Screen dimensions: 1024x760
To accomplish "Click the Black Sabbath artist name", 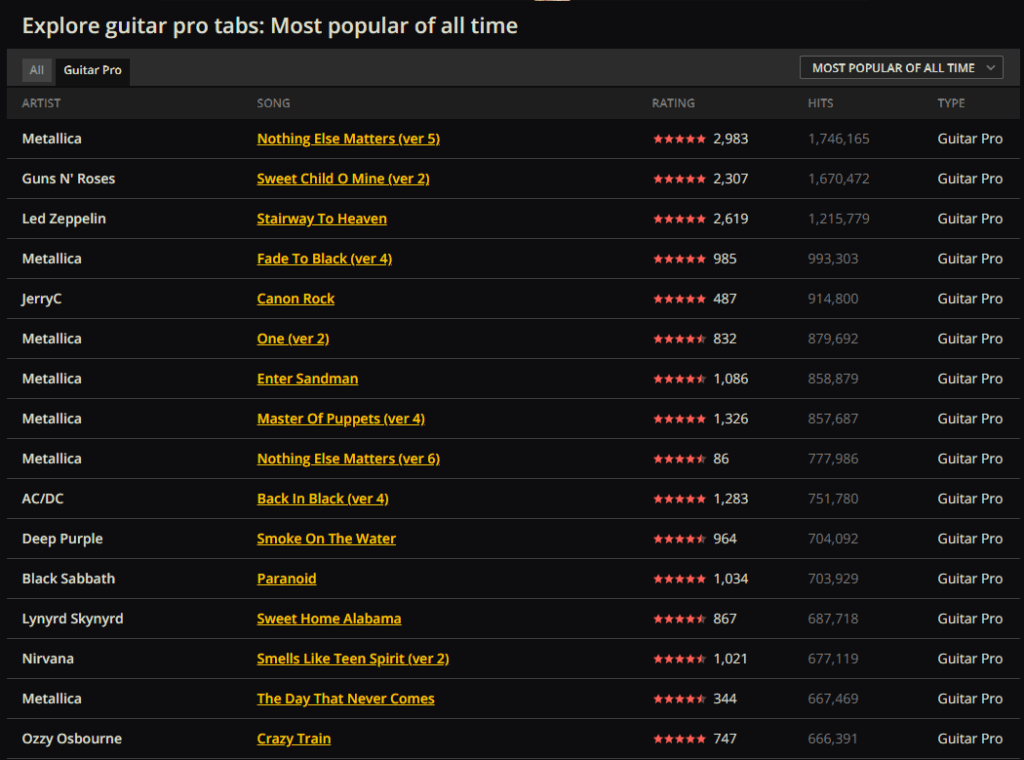I will pos(69,578).
